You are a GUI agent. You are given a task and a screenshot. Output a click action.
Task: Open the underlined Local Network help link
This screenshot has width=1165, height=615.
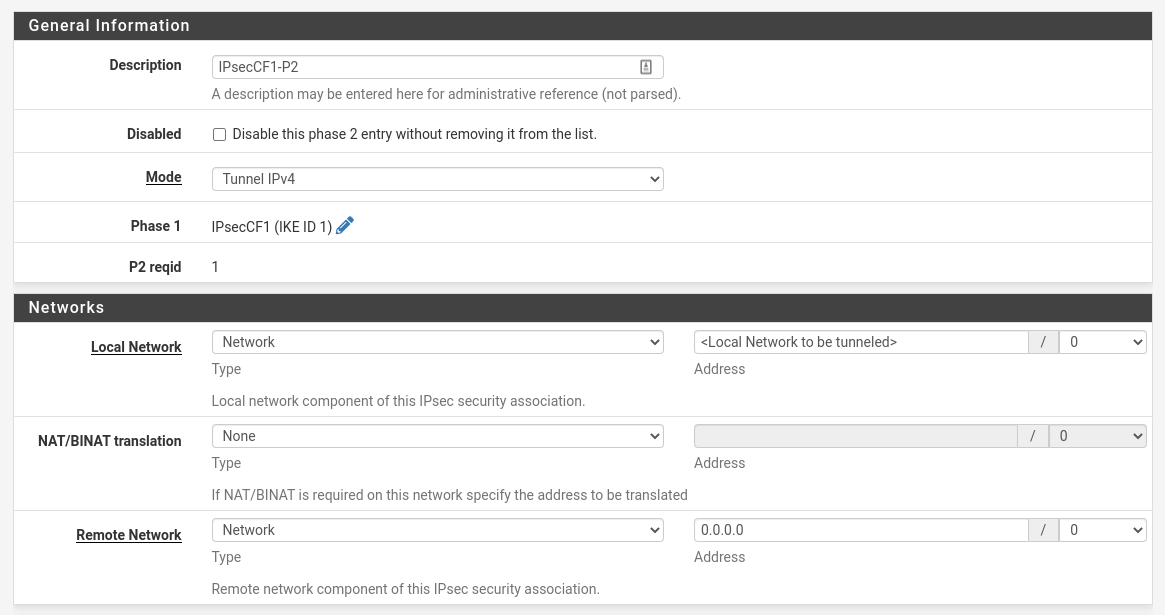[136, 347]
